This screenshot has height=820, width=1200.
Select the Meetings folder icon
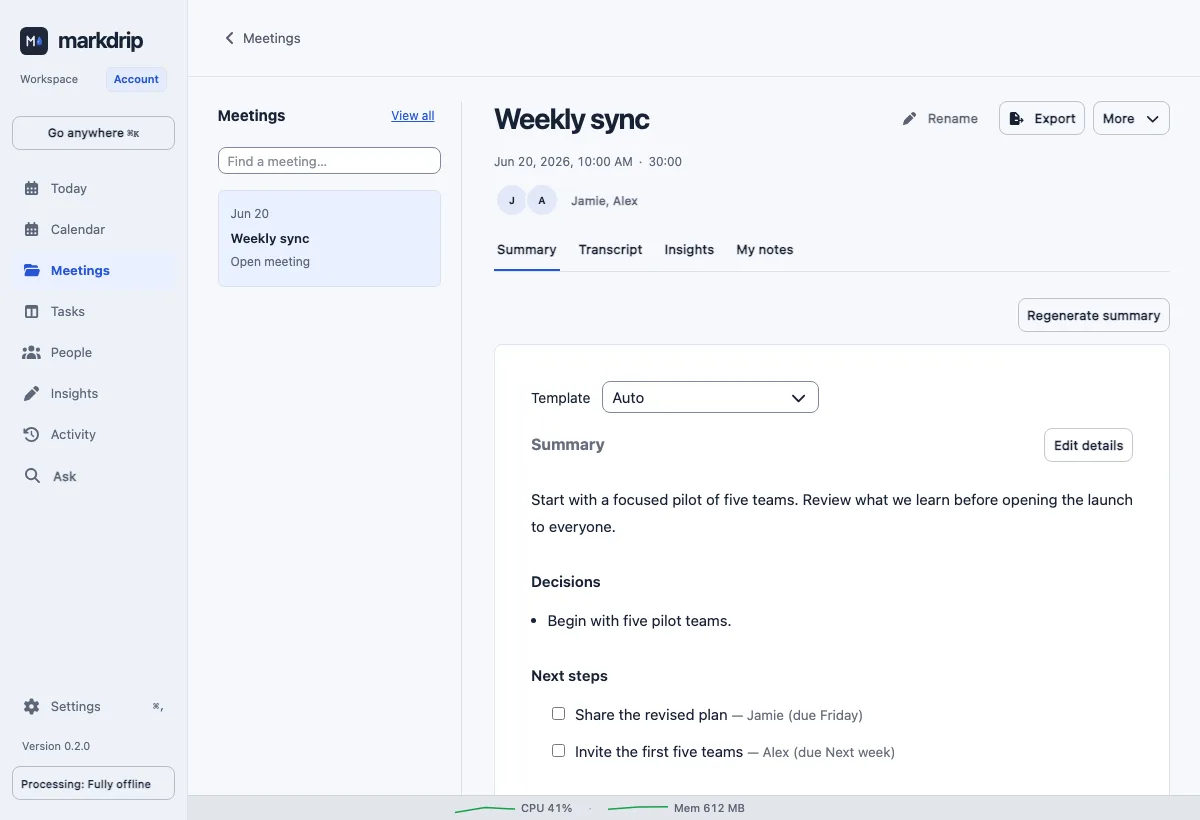32,270
